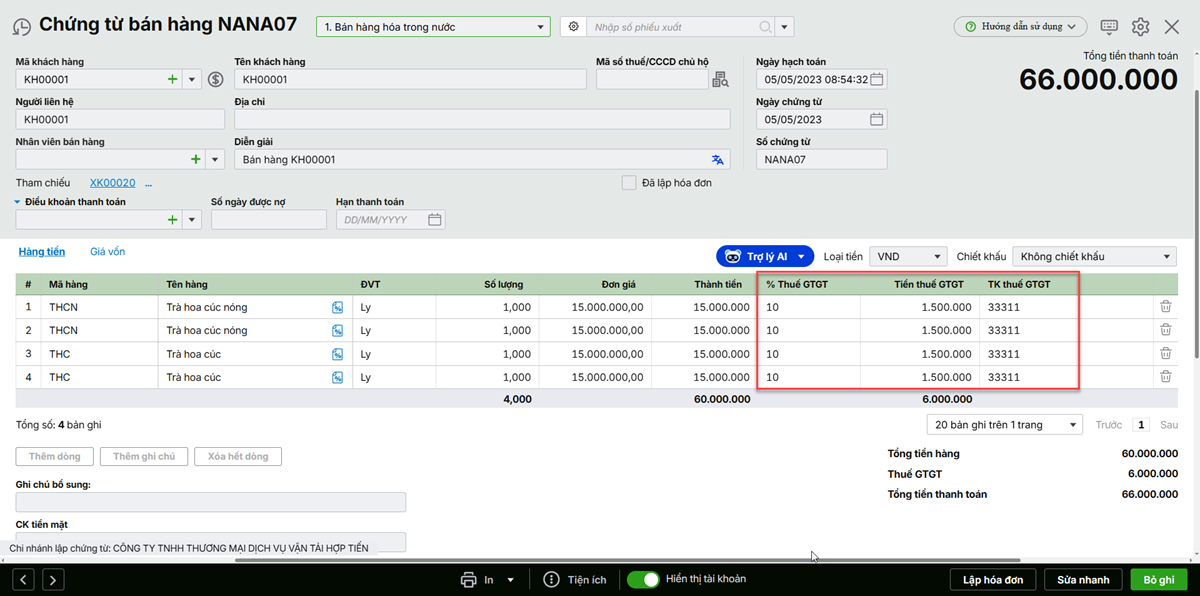The height and width of the screenshot is (596, 1200).
Task: Switch to the Giá vốn tab
Action: click(107, 252)
